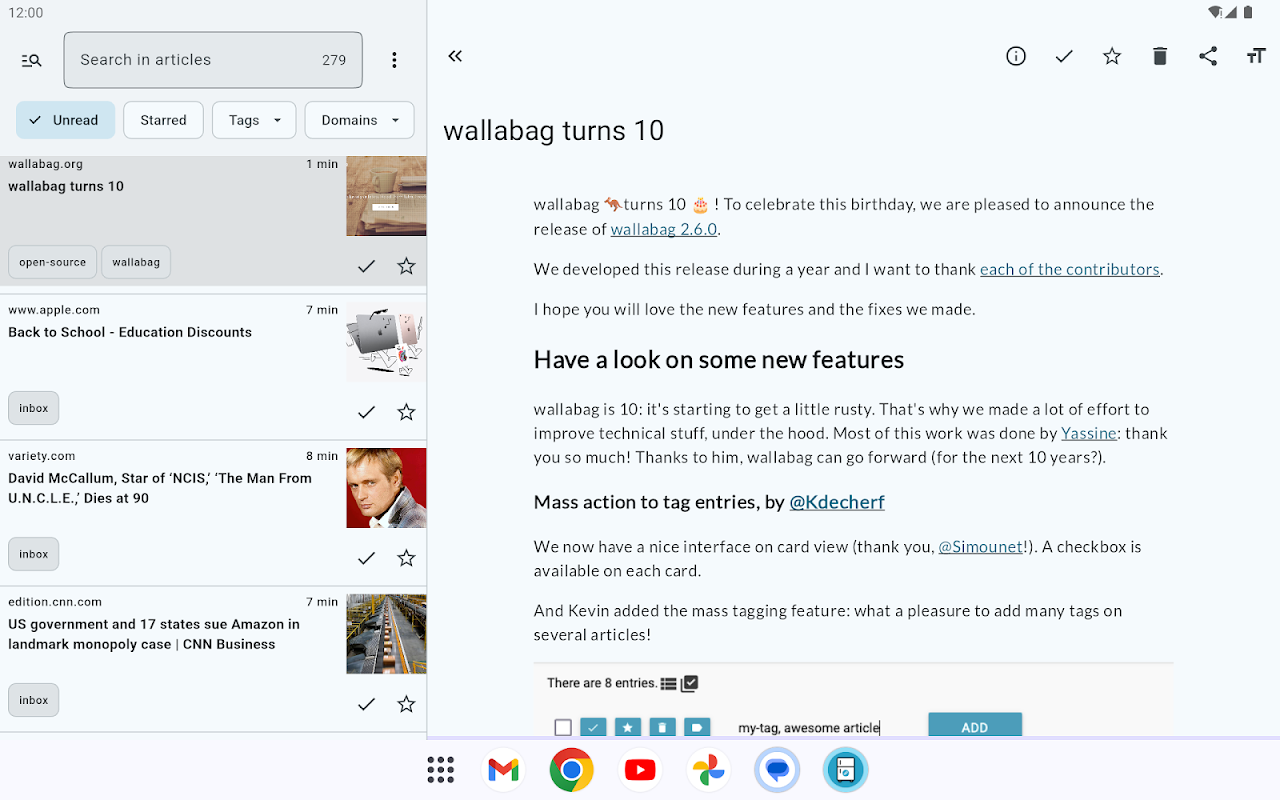Collapse the article pane with double chevron
The width and height of the screenshot is (1280, 800).
coord(455,56)
